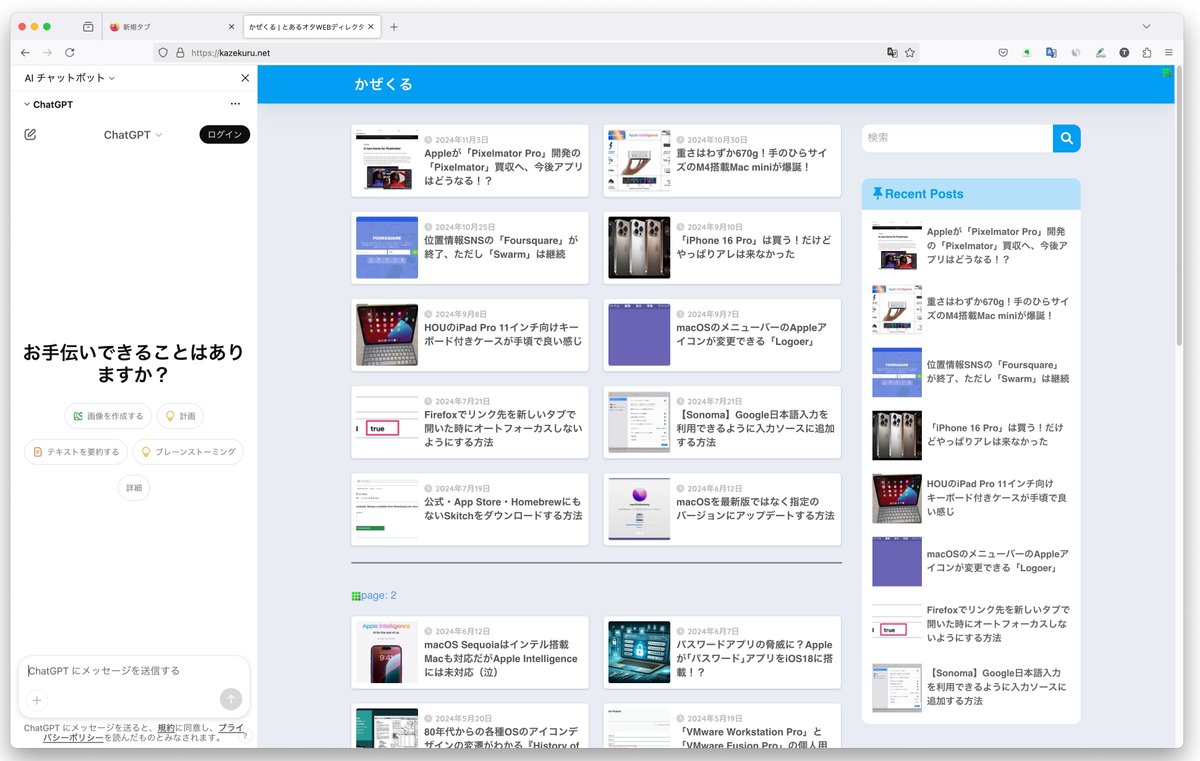Open the Sonoma Google日本語入力 article in main list
The image size is (1200, 761).
tap(722, 422)
